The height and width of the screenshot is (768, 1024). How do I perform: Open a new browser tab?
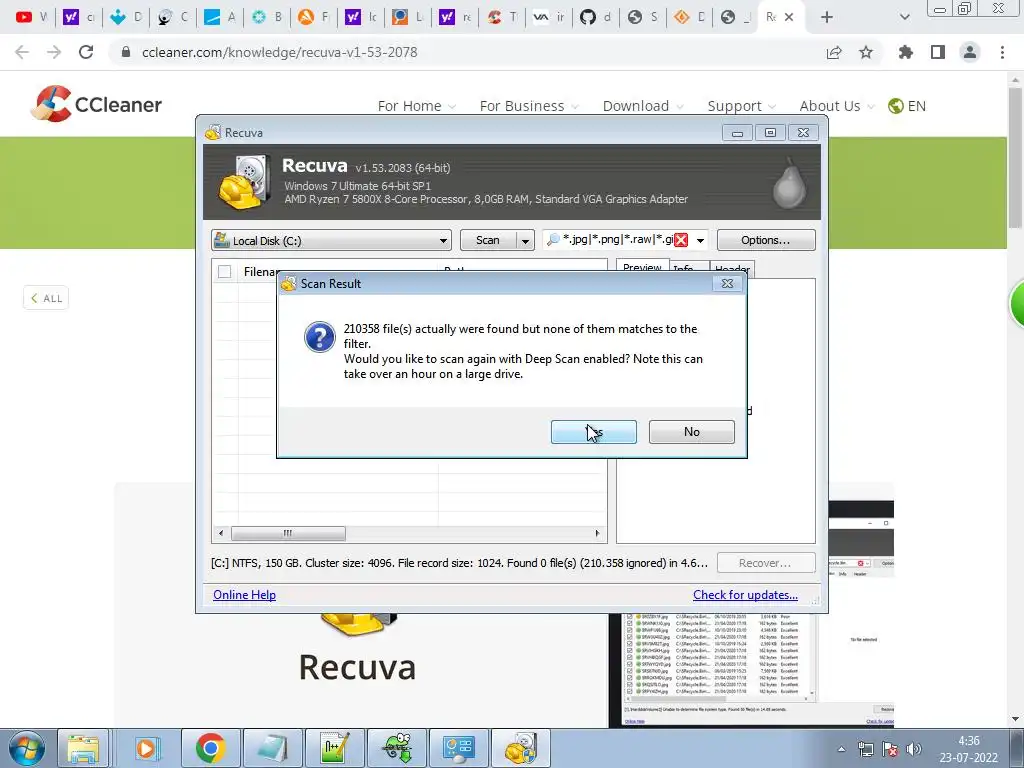827,18
